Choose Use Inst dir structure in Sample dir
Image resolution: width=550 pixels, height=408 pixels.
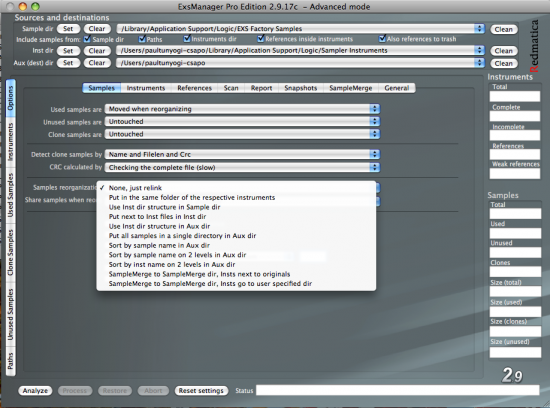236,207
